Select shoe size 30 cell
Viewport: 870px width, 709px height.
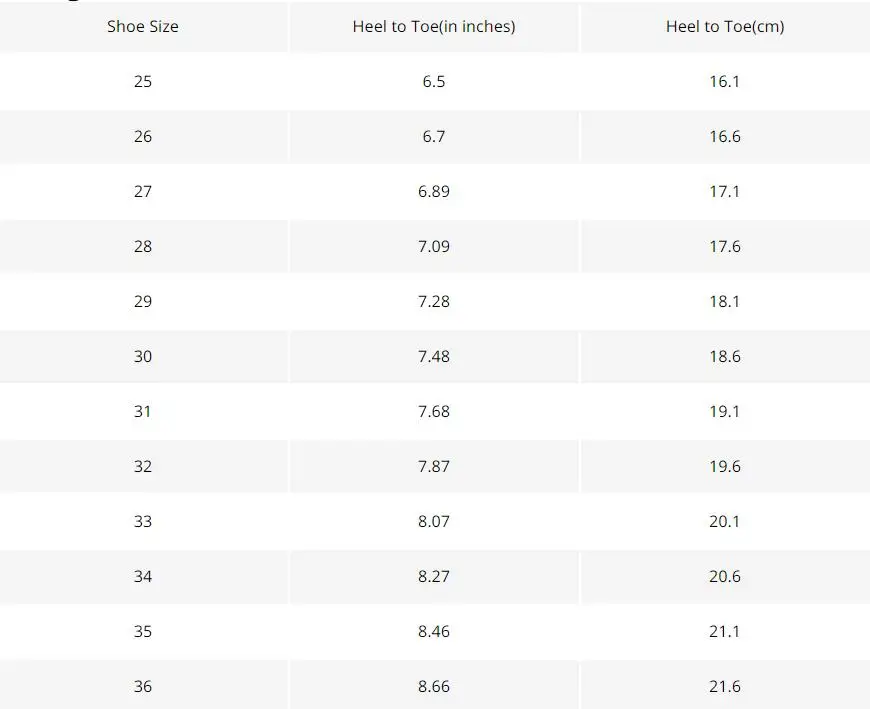tap(143, 356)
